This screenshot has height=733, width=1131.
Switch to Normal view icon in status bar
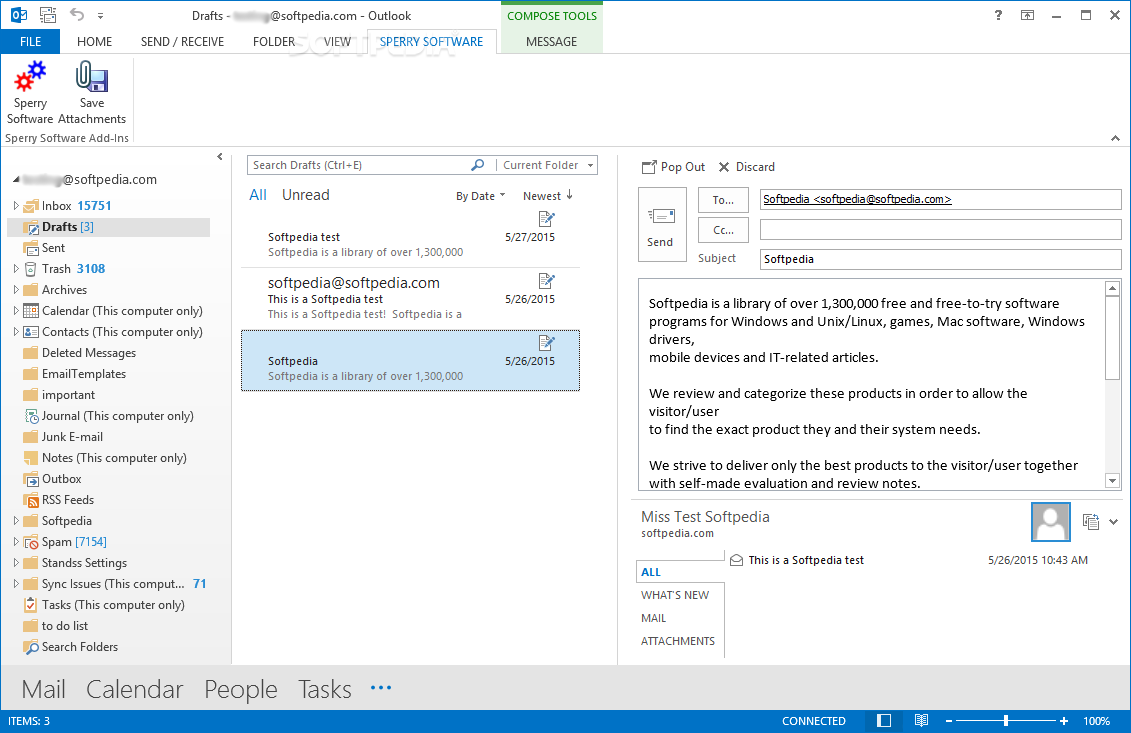point(884,721)
